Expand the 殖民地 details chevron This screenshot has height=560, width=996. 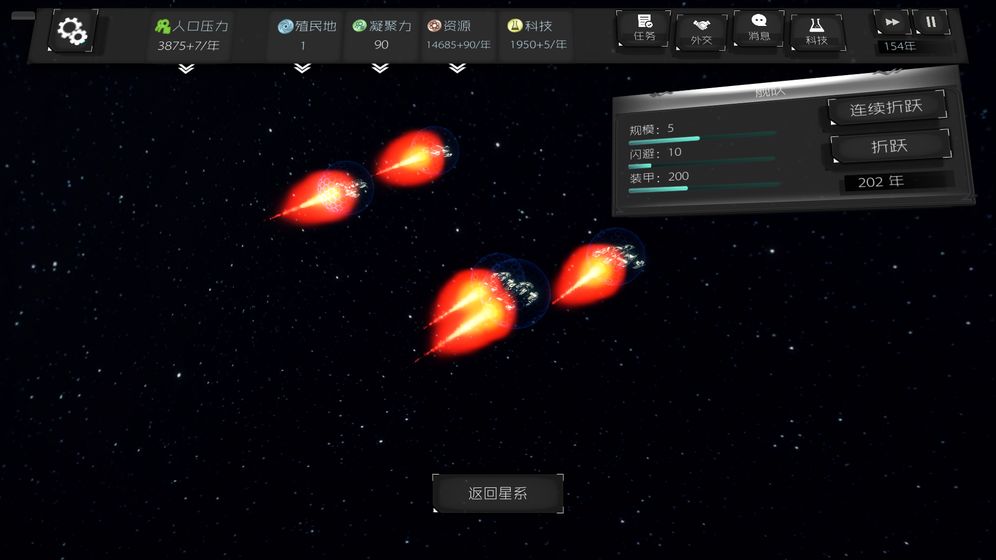pos(302,69)
